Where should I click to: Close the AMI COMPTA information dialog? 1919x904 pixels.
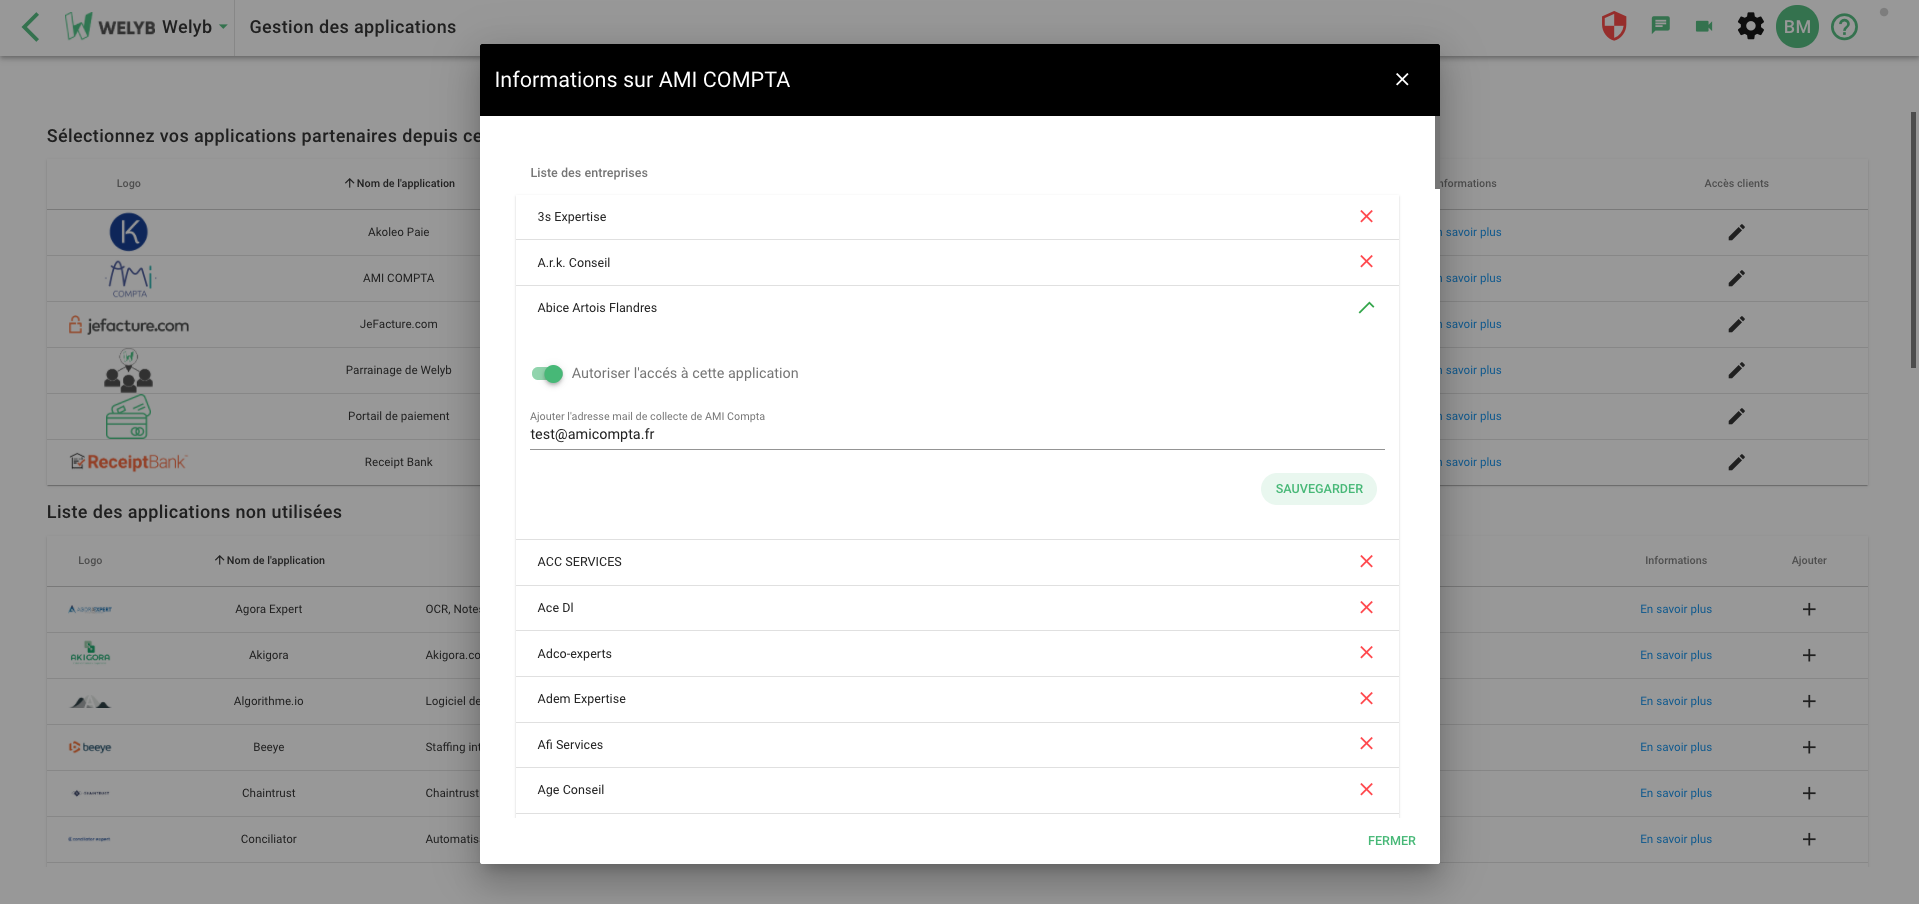point(1402,79)
